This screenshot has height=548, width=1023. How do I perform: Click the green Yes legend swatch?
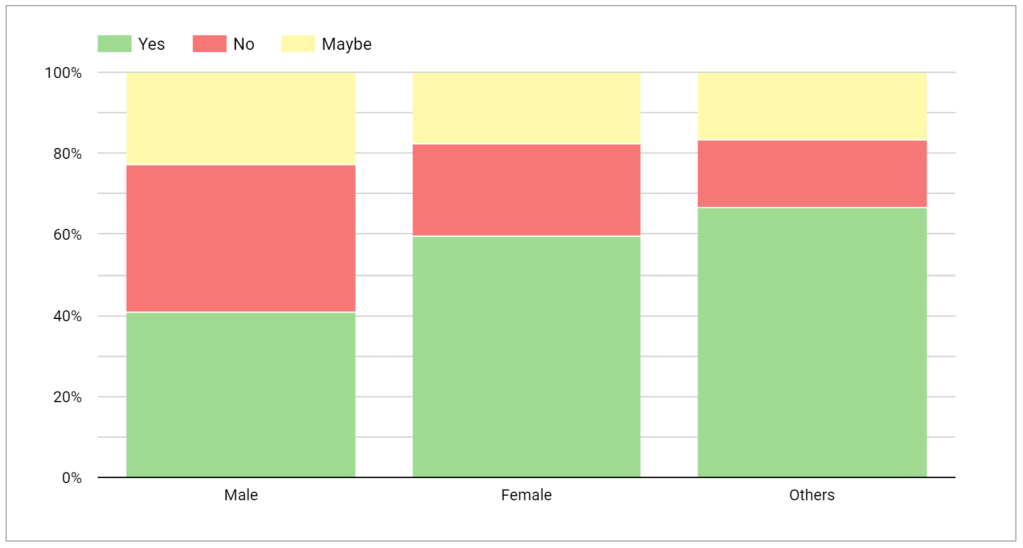click(x=113, y=44)
